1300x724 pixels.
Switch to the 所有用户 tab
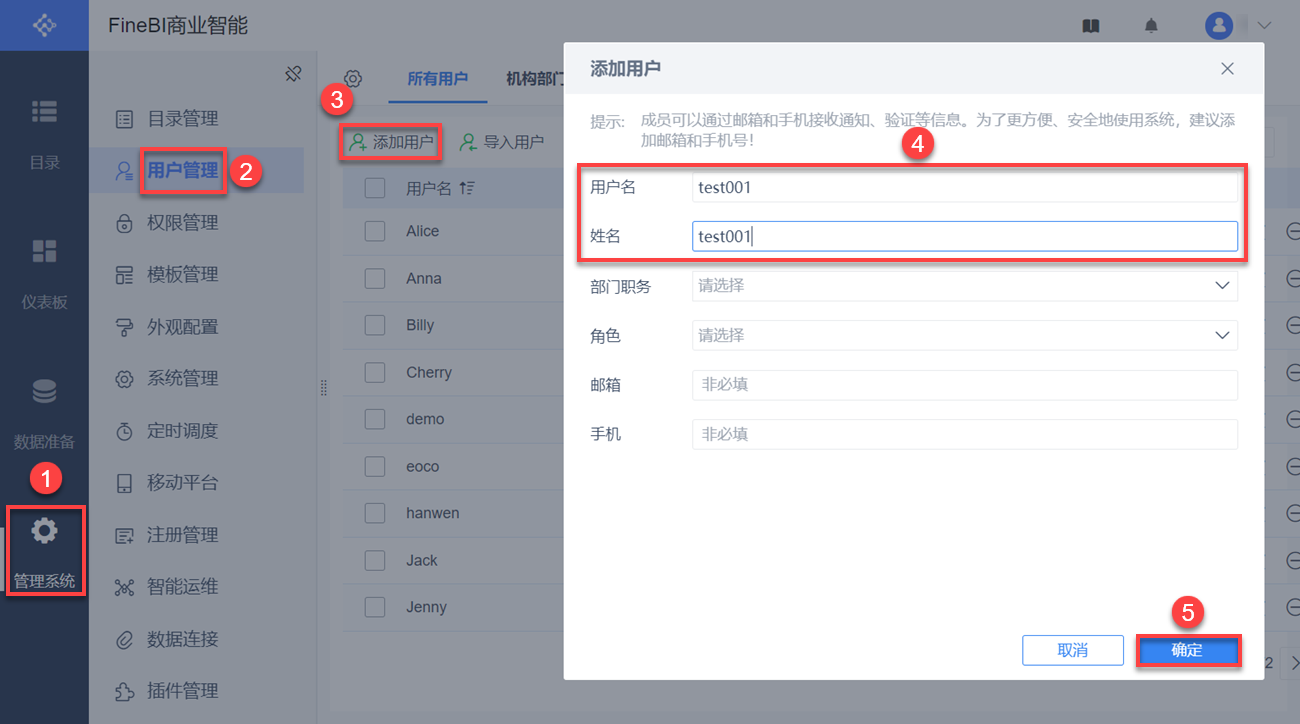tap(438, 79)
